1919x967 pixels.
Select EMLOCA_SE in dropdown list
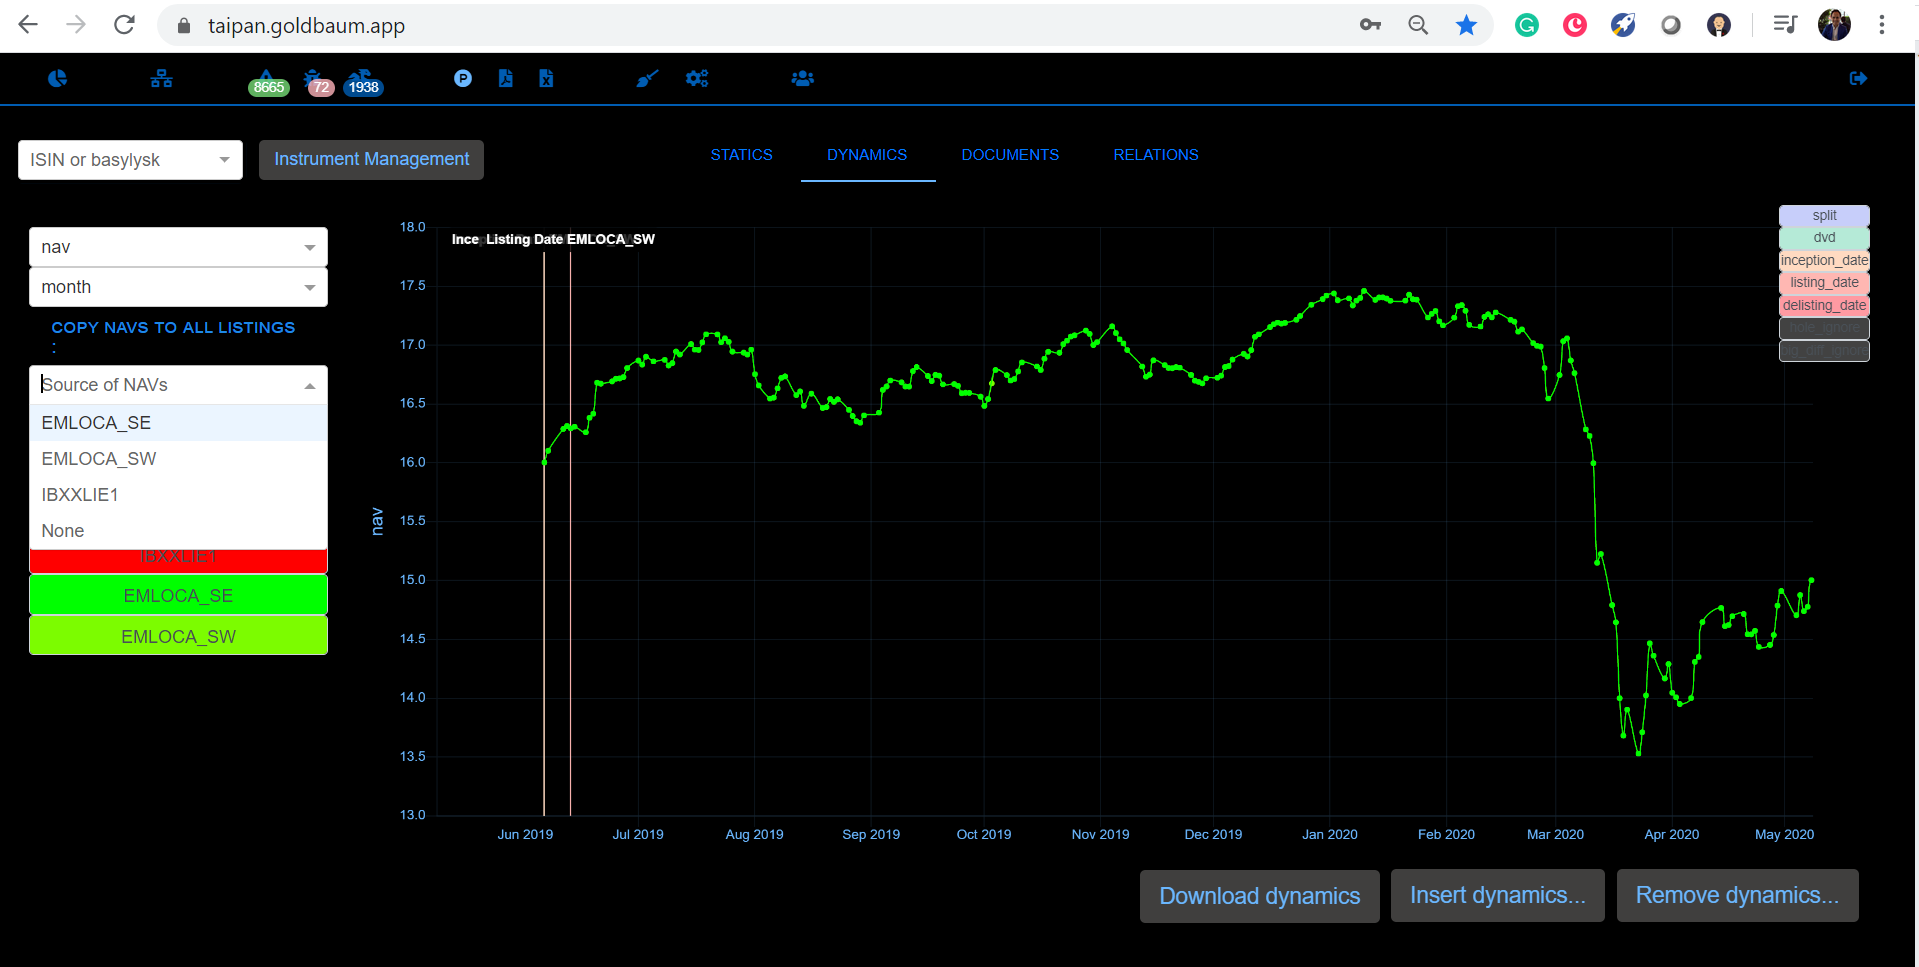coord(178,423)
